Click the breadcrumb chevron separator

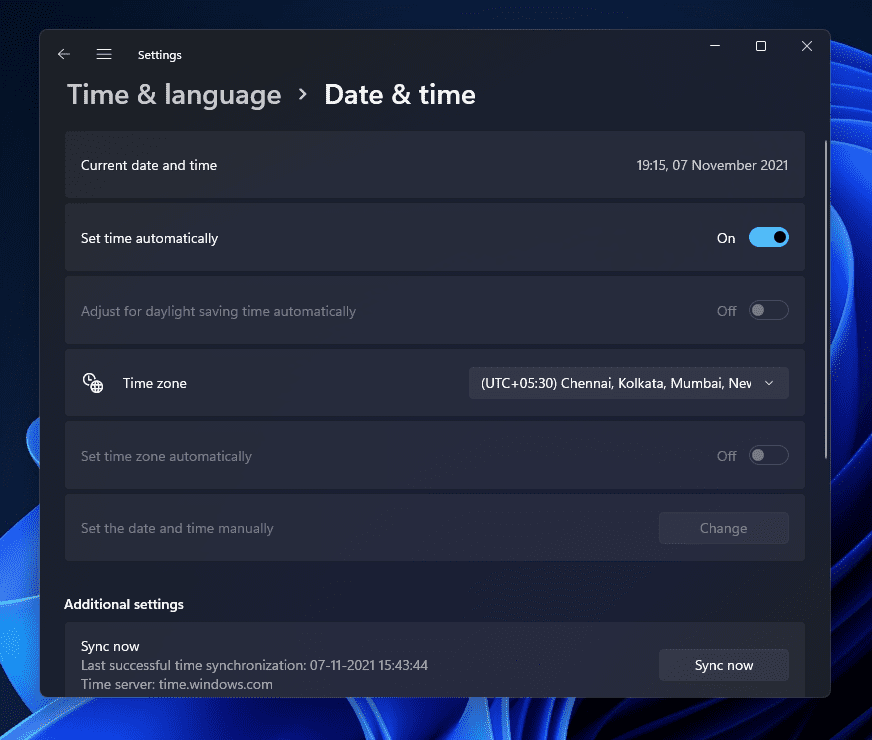pos(303,95)
